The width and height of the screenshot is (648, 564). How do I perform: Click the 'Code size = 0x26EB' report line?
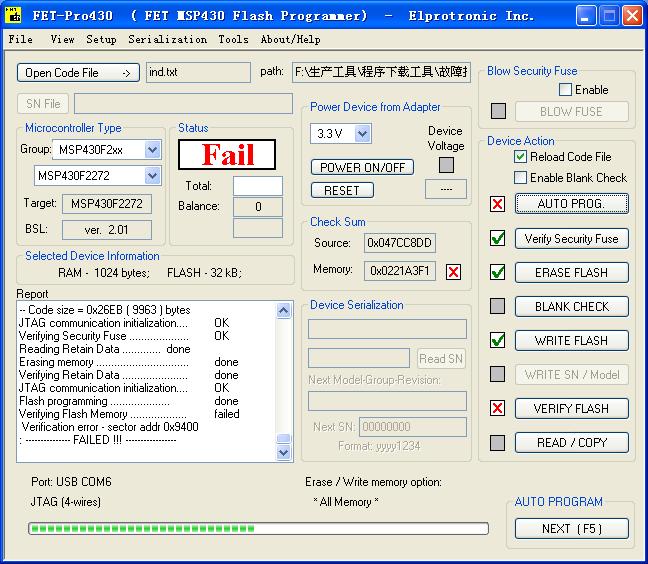tap(105, 310)
